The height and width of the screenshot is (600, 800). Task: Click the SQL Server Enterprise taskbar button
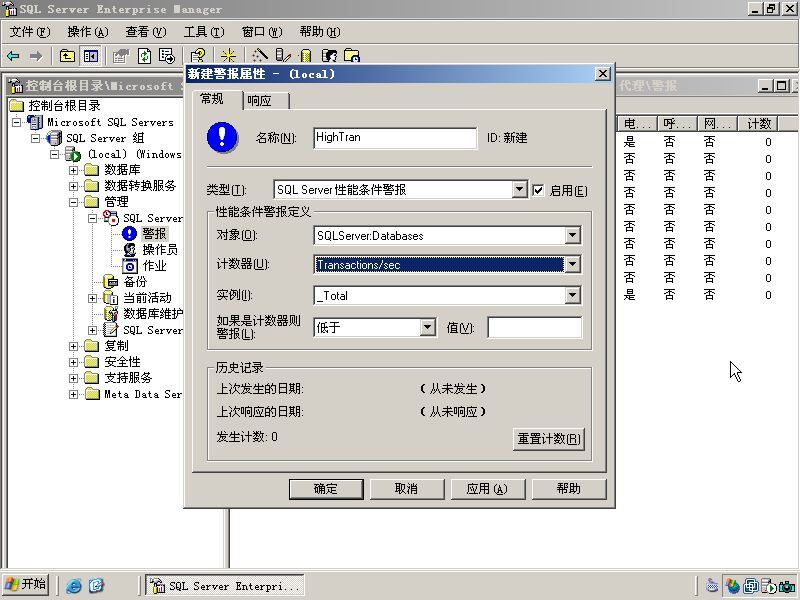pyautogui.click(x=225, y=586)
